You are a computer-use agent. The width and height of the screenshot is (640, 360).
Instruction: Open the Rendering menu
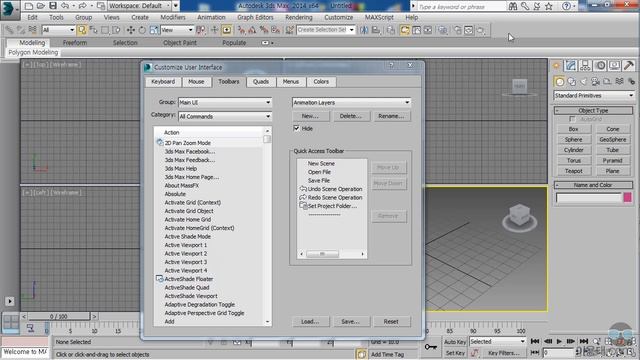299,18
